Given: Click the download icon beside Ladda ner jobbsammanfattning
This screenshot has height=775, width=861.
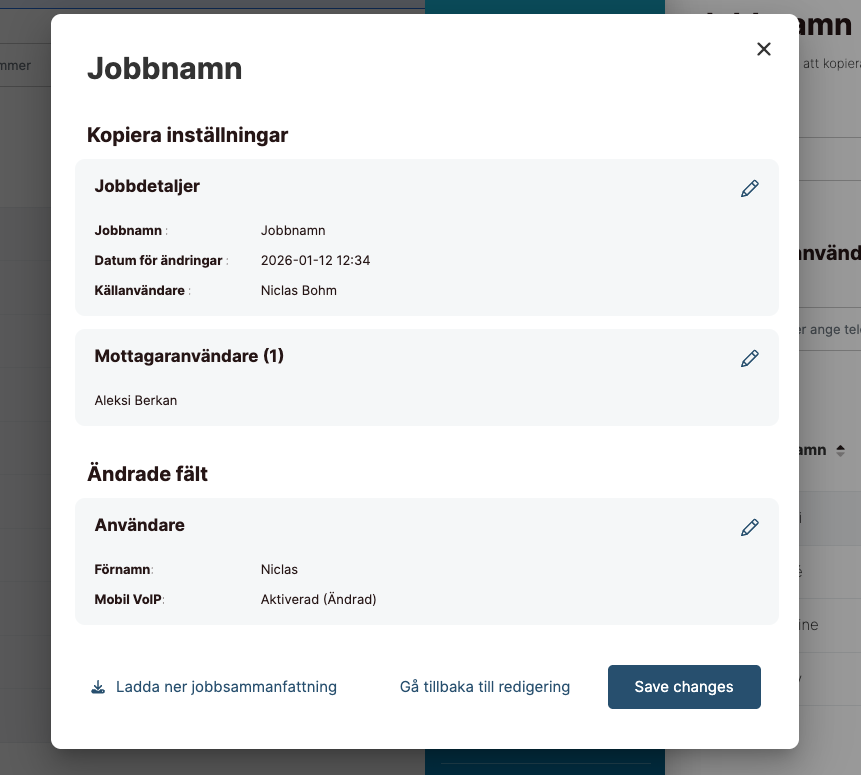Looking at the screenshot, I should point(98,687).
